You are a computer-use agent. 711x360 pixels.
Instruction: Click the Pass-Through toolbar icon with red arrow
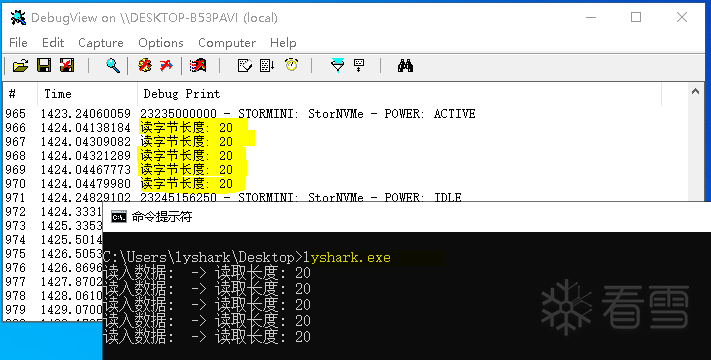point(166,66)
